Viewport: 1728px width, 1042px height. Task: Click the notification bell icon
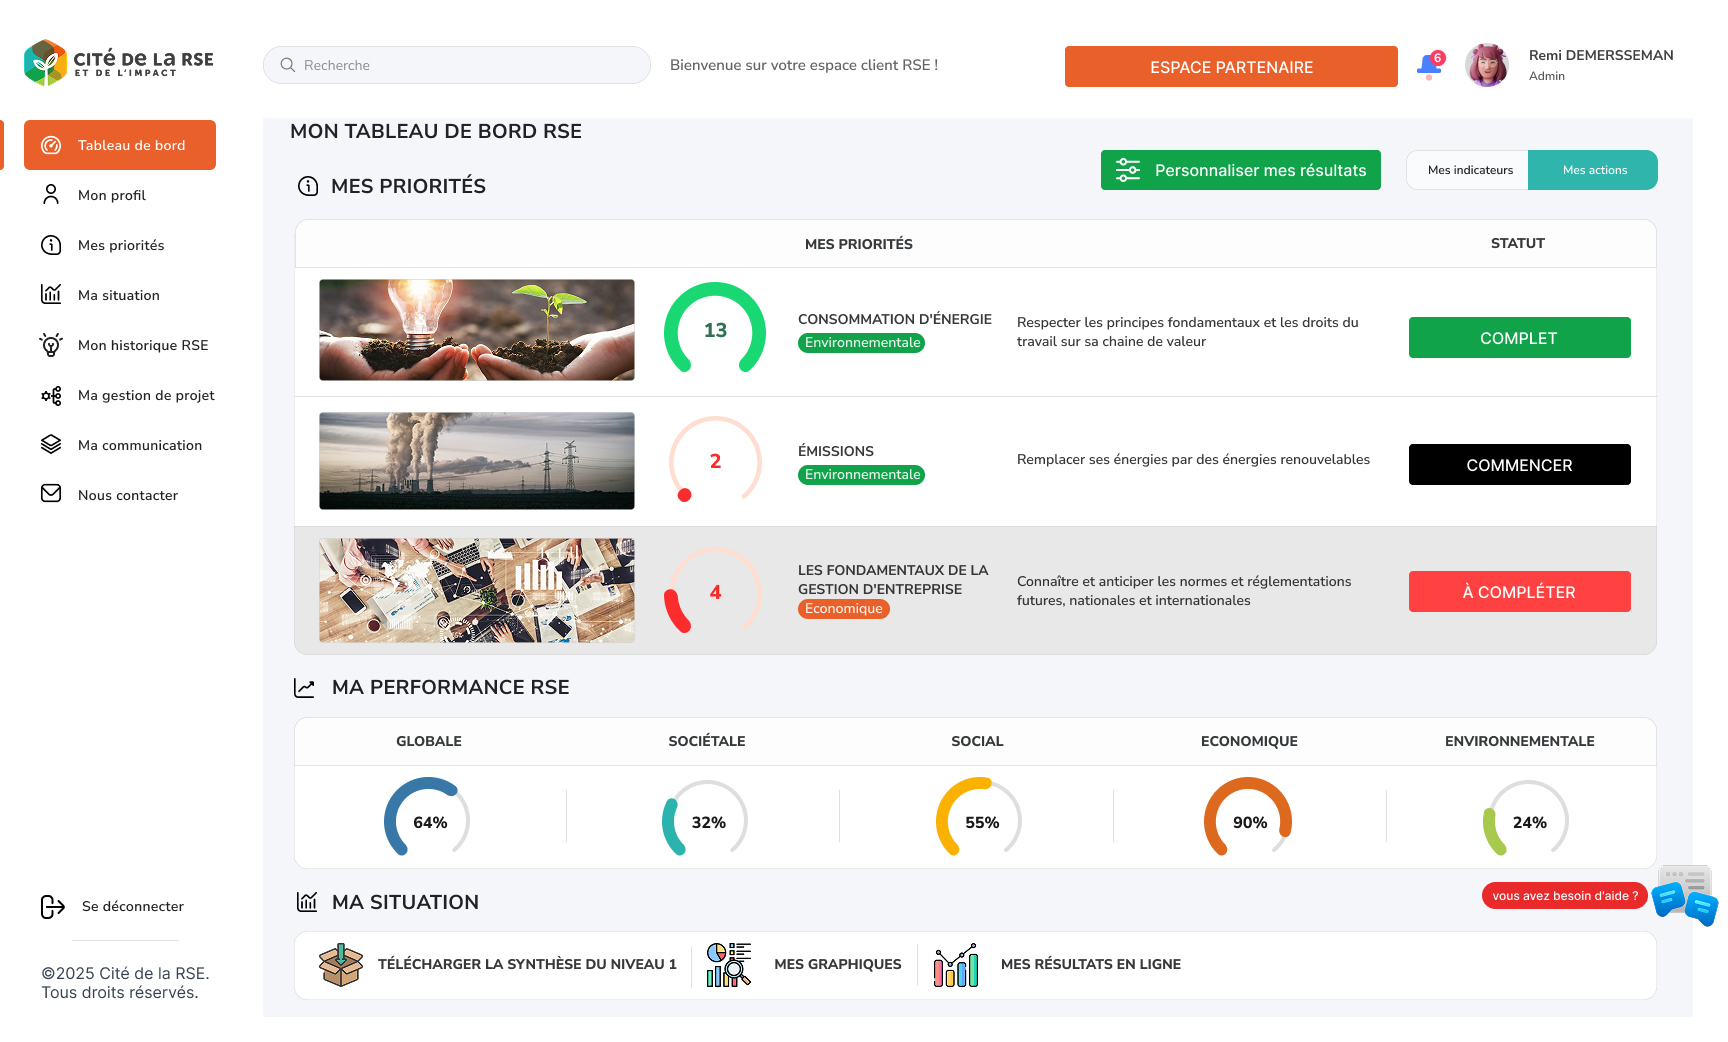[x=1429, y=64]
